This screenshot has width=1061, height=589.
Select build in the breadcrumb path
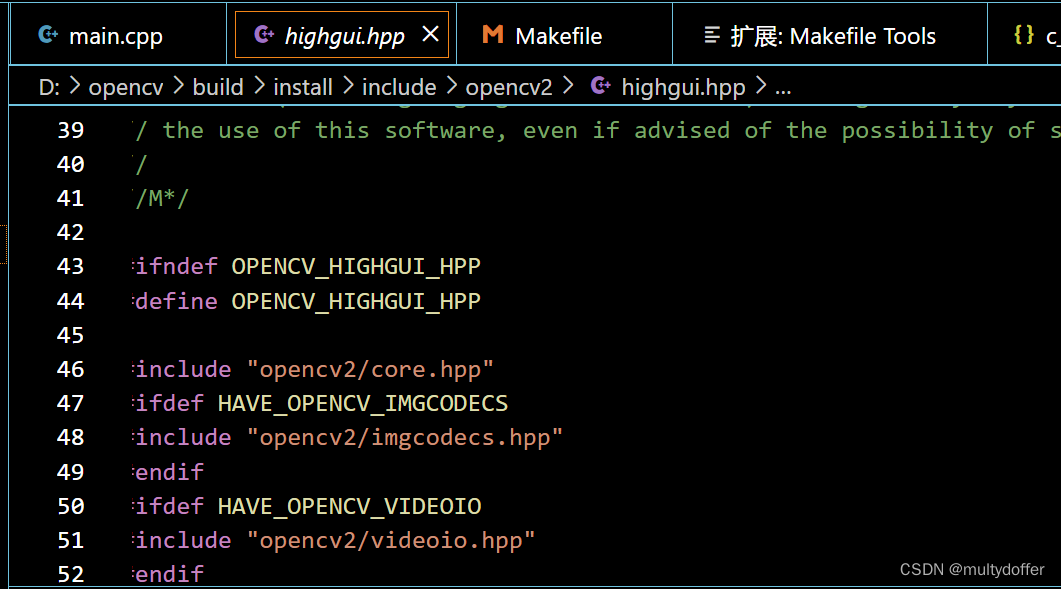[217, 86]
